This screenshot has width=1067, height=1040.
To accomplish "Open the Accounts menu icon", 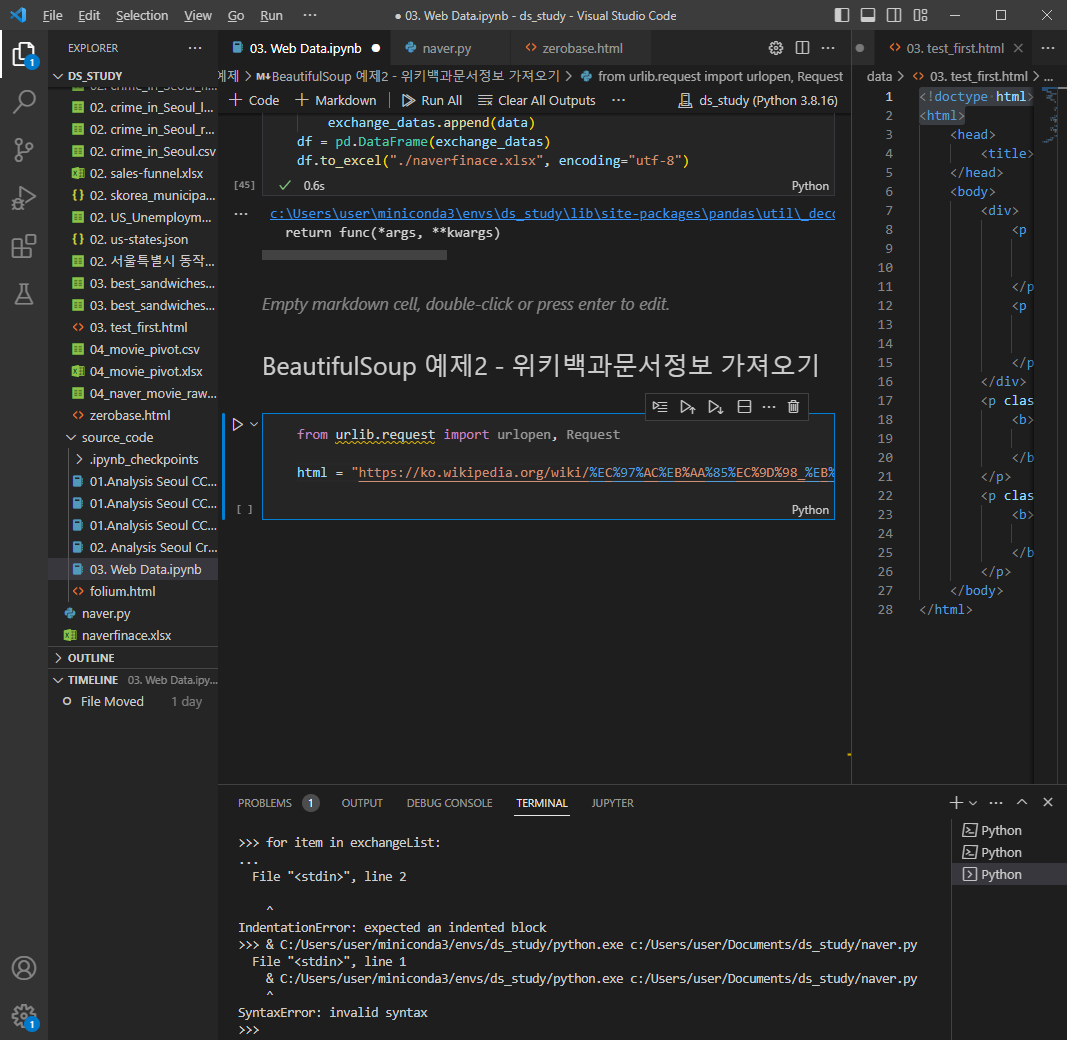I will coord(24,968).
